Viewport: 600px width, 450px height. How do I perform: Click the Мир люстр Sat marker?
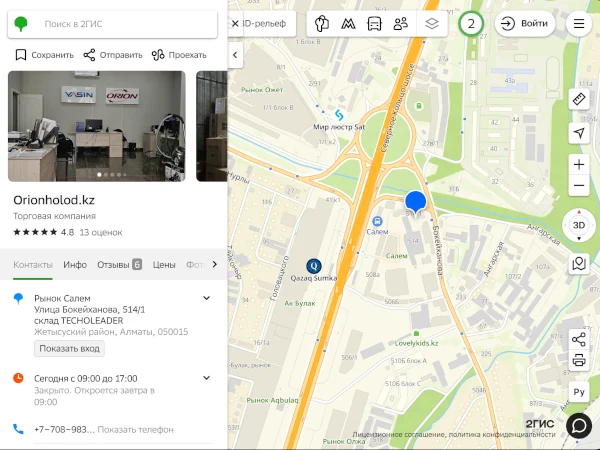339,115
